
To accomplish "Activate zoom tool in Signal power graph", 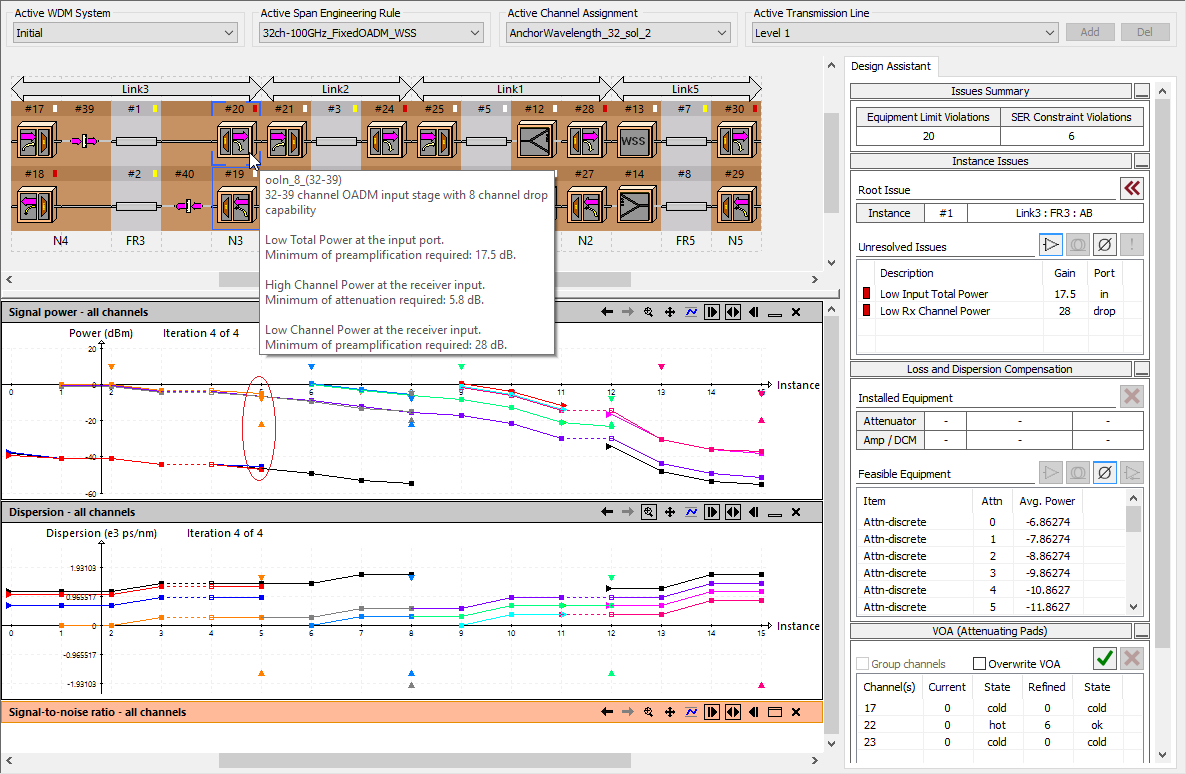I will click(648, 312).
